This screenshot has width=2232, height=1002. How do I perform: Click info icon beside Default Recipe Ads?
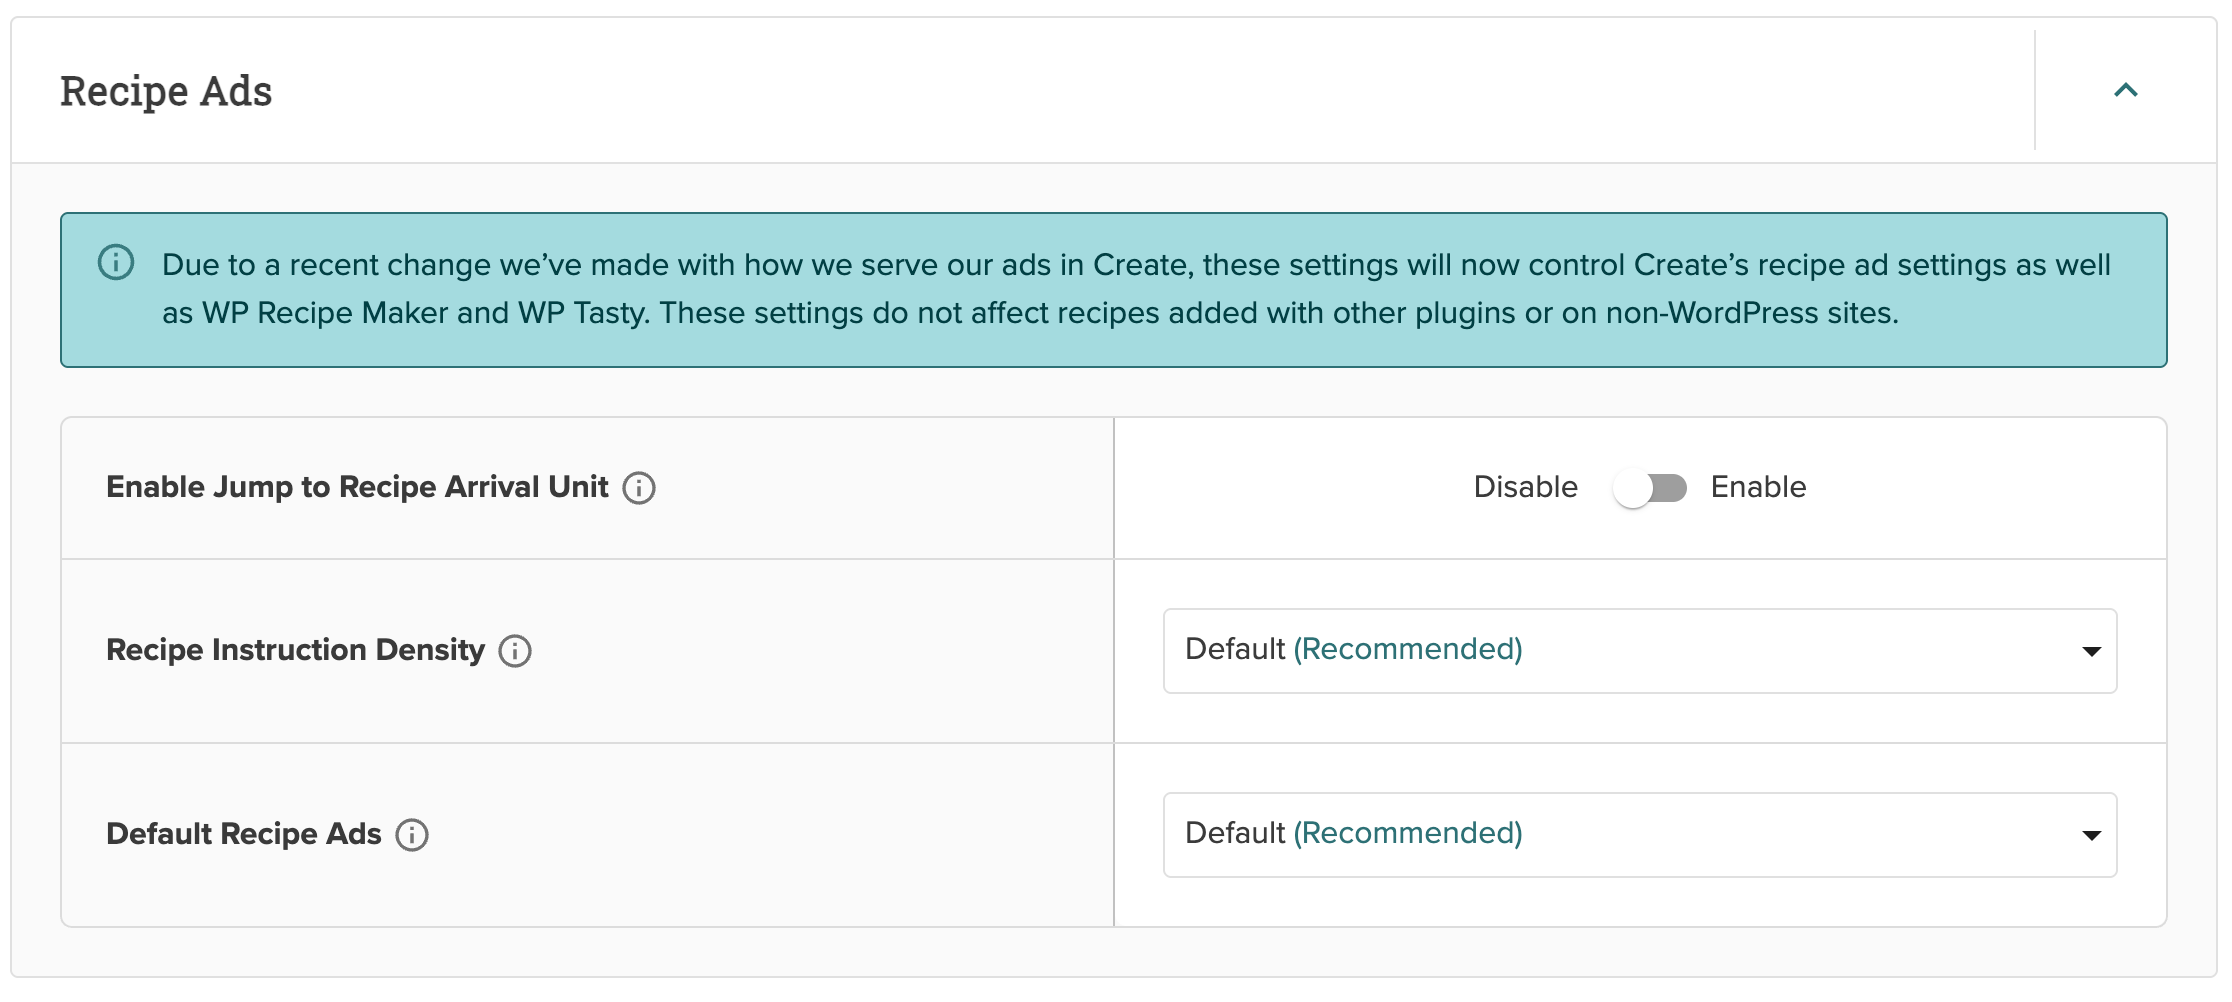(412, 835)
